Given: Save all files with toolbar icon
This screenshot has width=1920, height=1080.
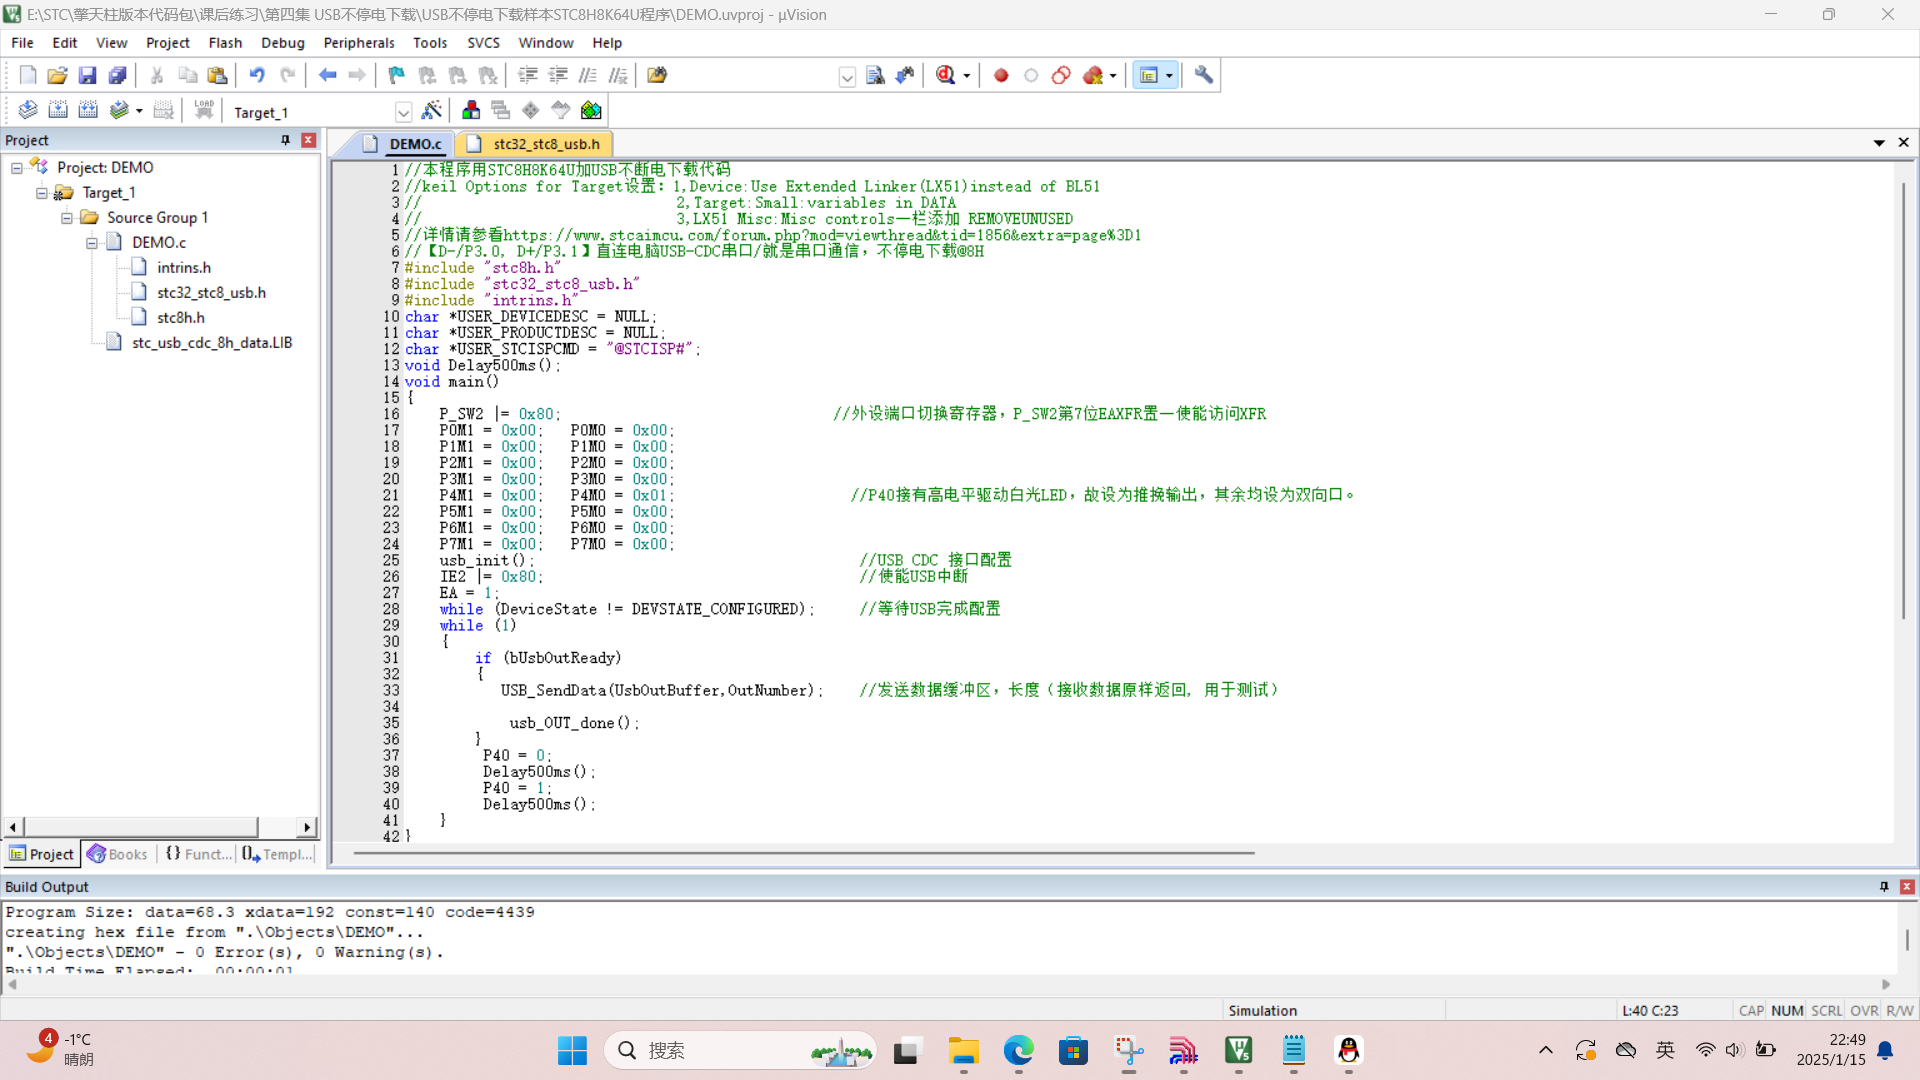Looking at the screenshot, I should pos(117,75).
